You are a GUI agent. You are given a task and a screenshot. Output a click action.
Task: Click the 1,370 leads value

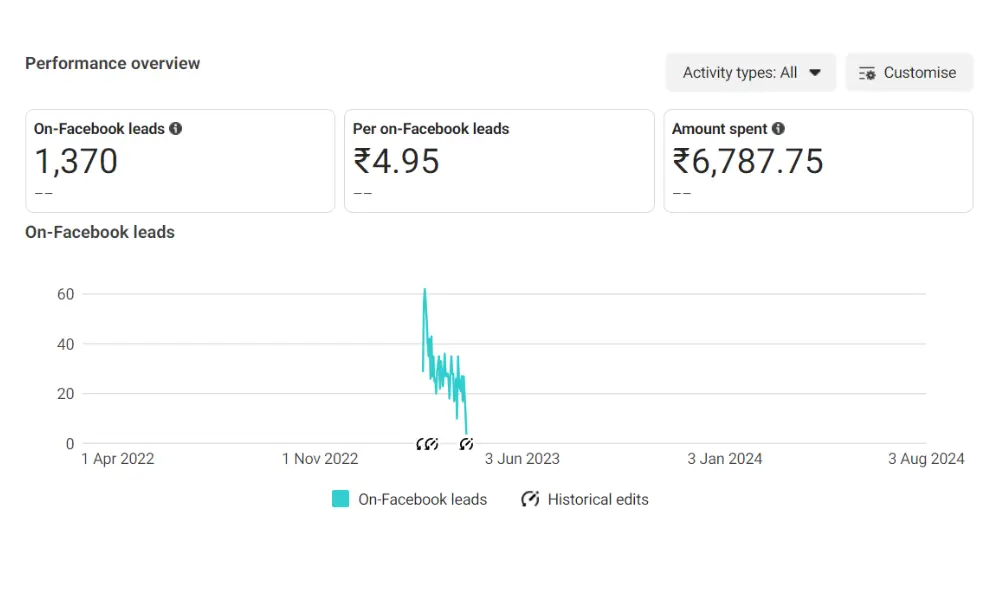click(x=76, y=161)
